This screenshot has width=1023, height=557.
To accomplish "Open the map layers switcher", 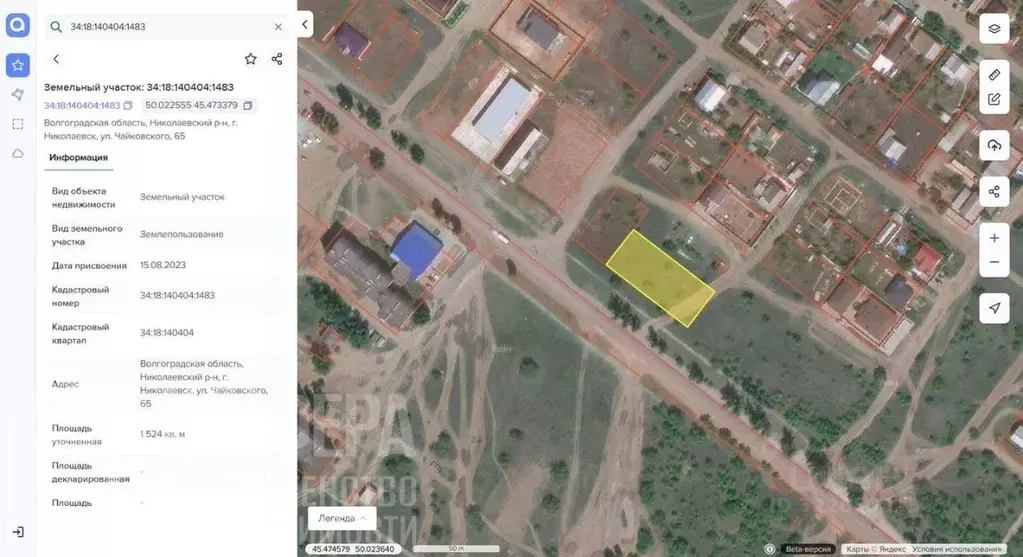I will pyautogui.click(x=993, y=28).
